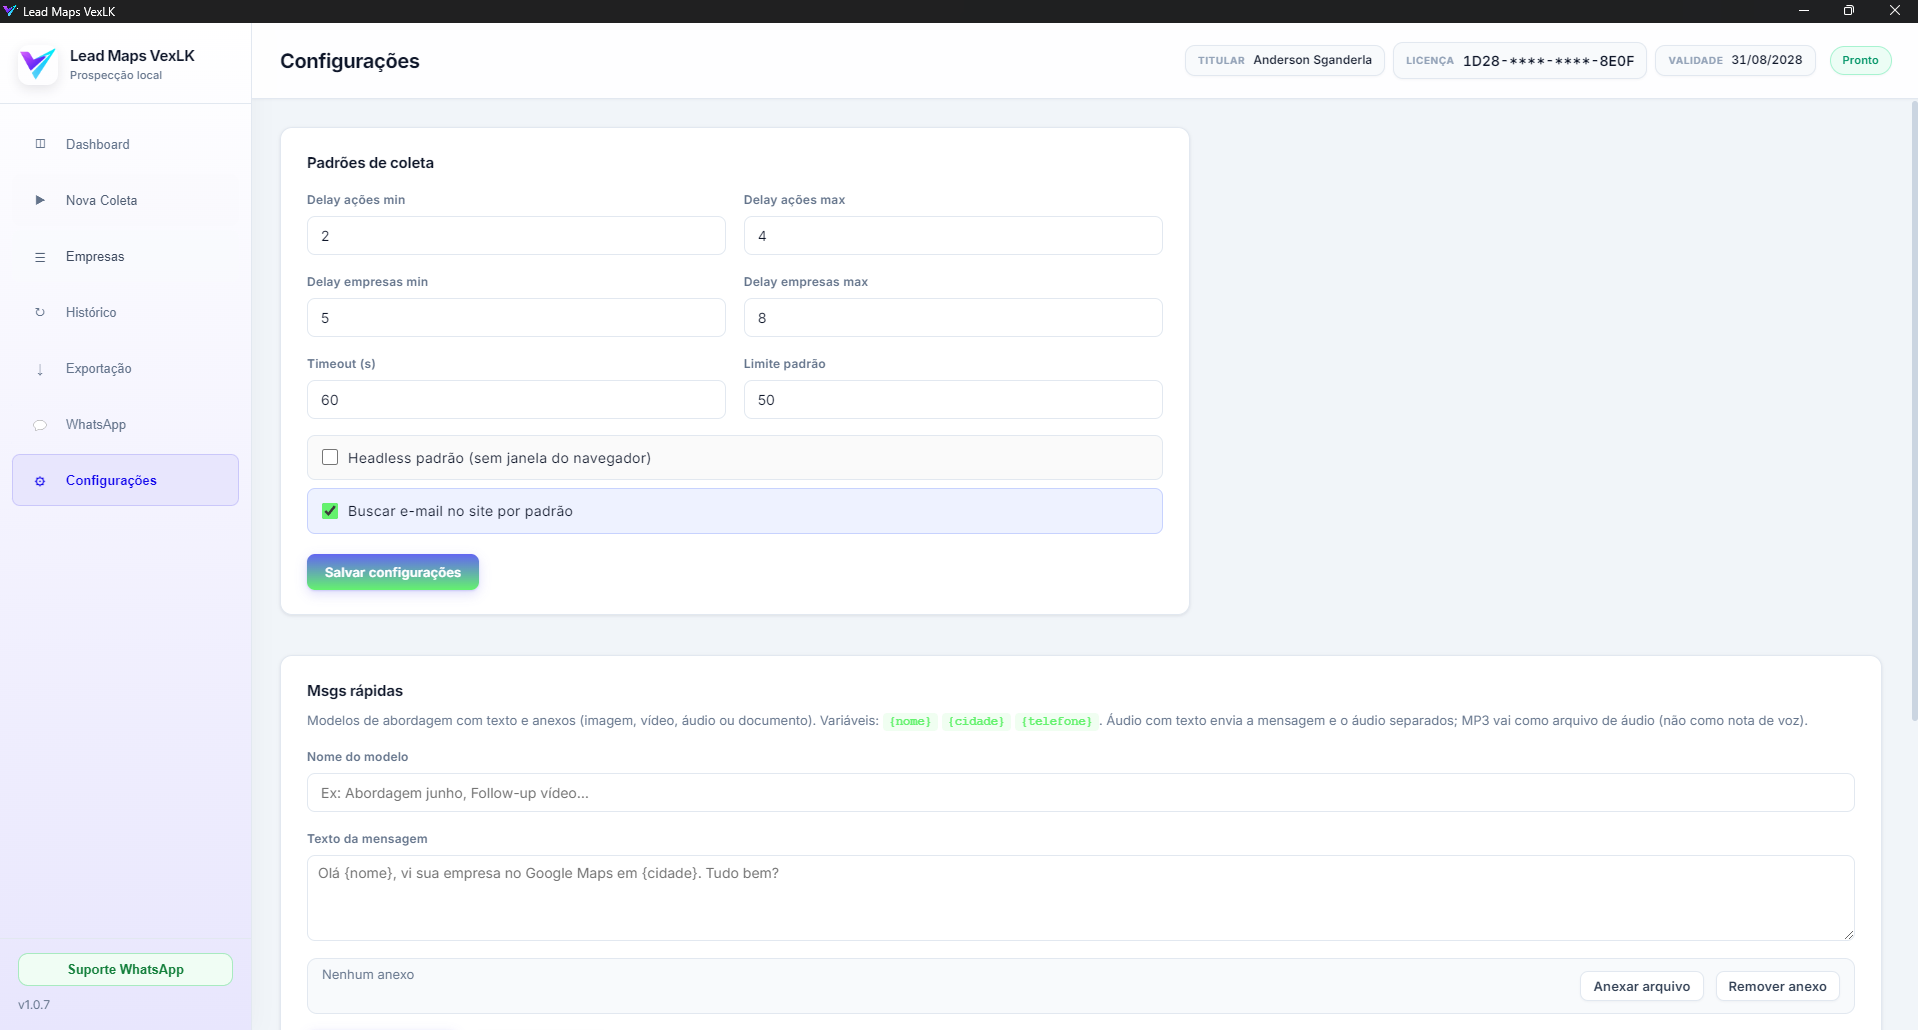Click the Configurações gear icon
Image resolution: width=1918 pixels, height=1030 pixels.
40,481
